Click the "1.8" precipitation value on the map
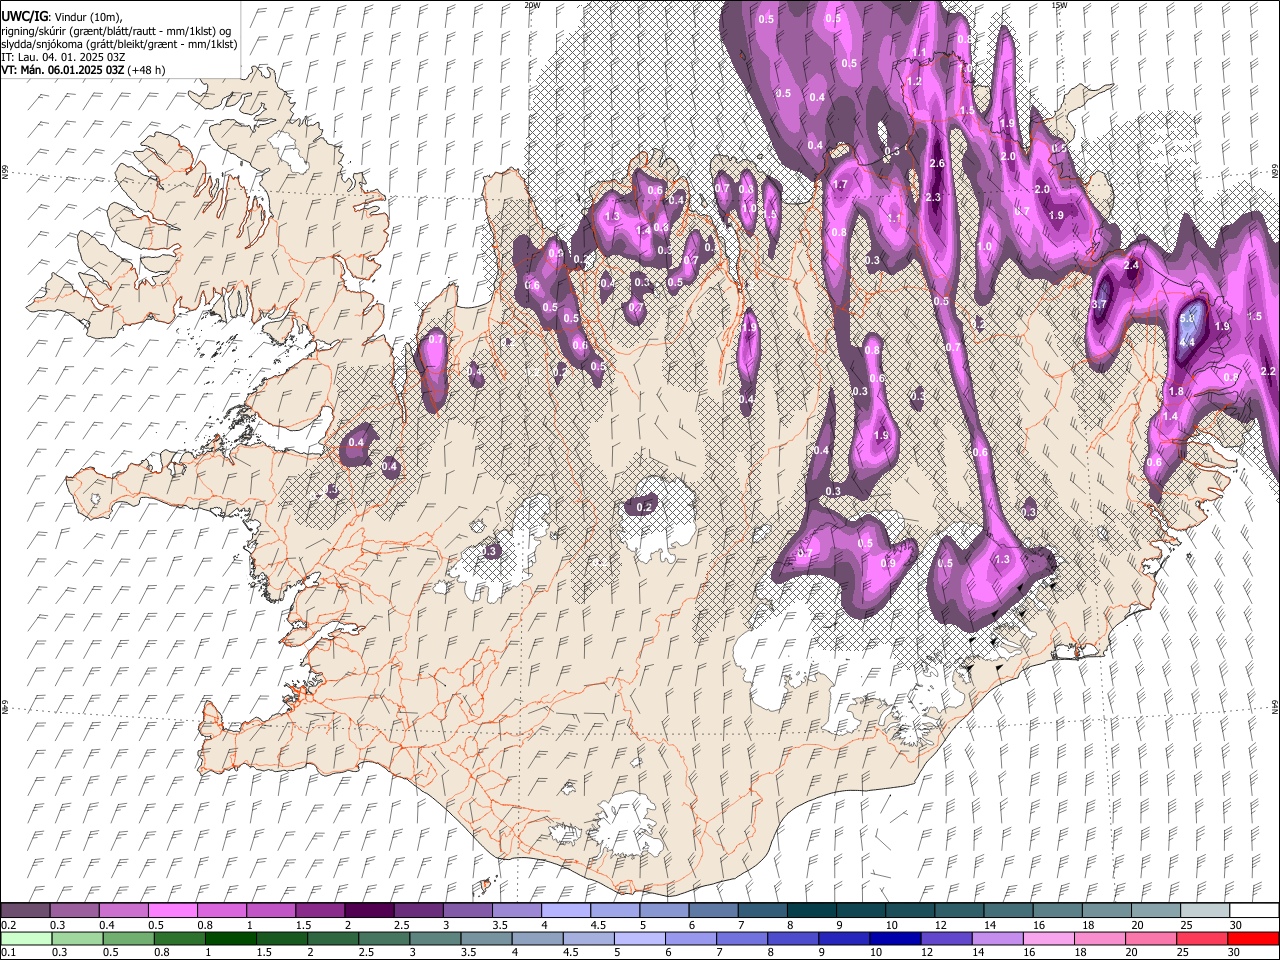The width and height of the screenshot is (1280, 960). pyautogui.click(x=1176, y=391)
